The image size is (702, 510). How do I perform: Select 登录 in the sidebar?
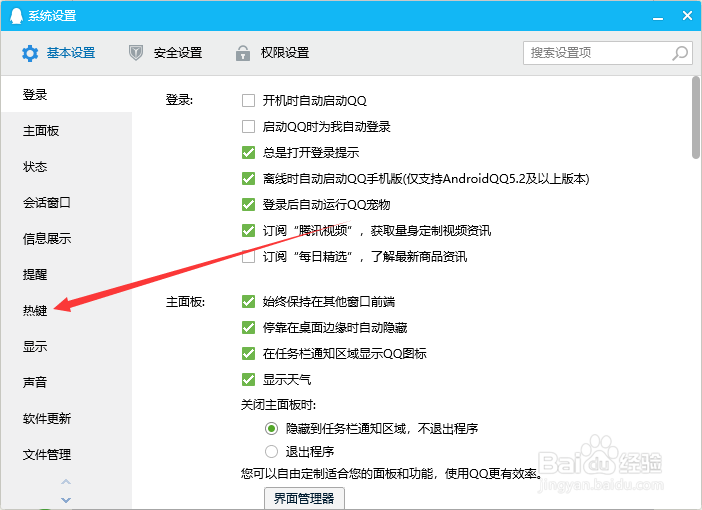(x=66, y=94)
